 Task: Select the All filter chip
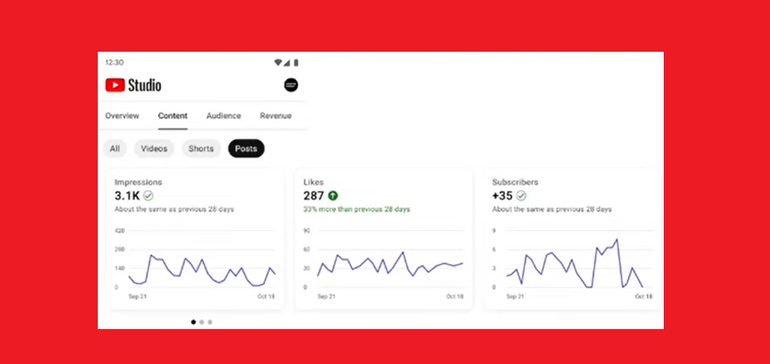[115, 148]
